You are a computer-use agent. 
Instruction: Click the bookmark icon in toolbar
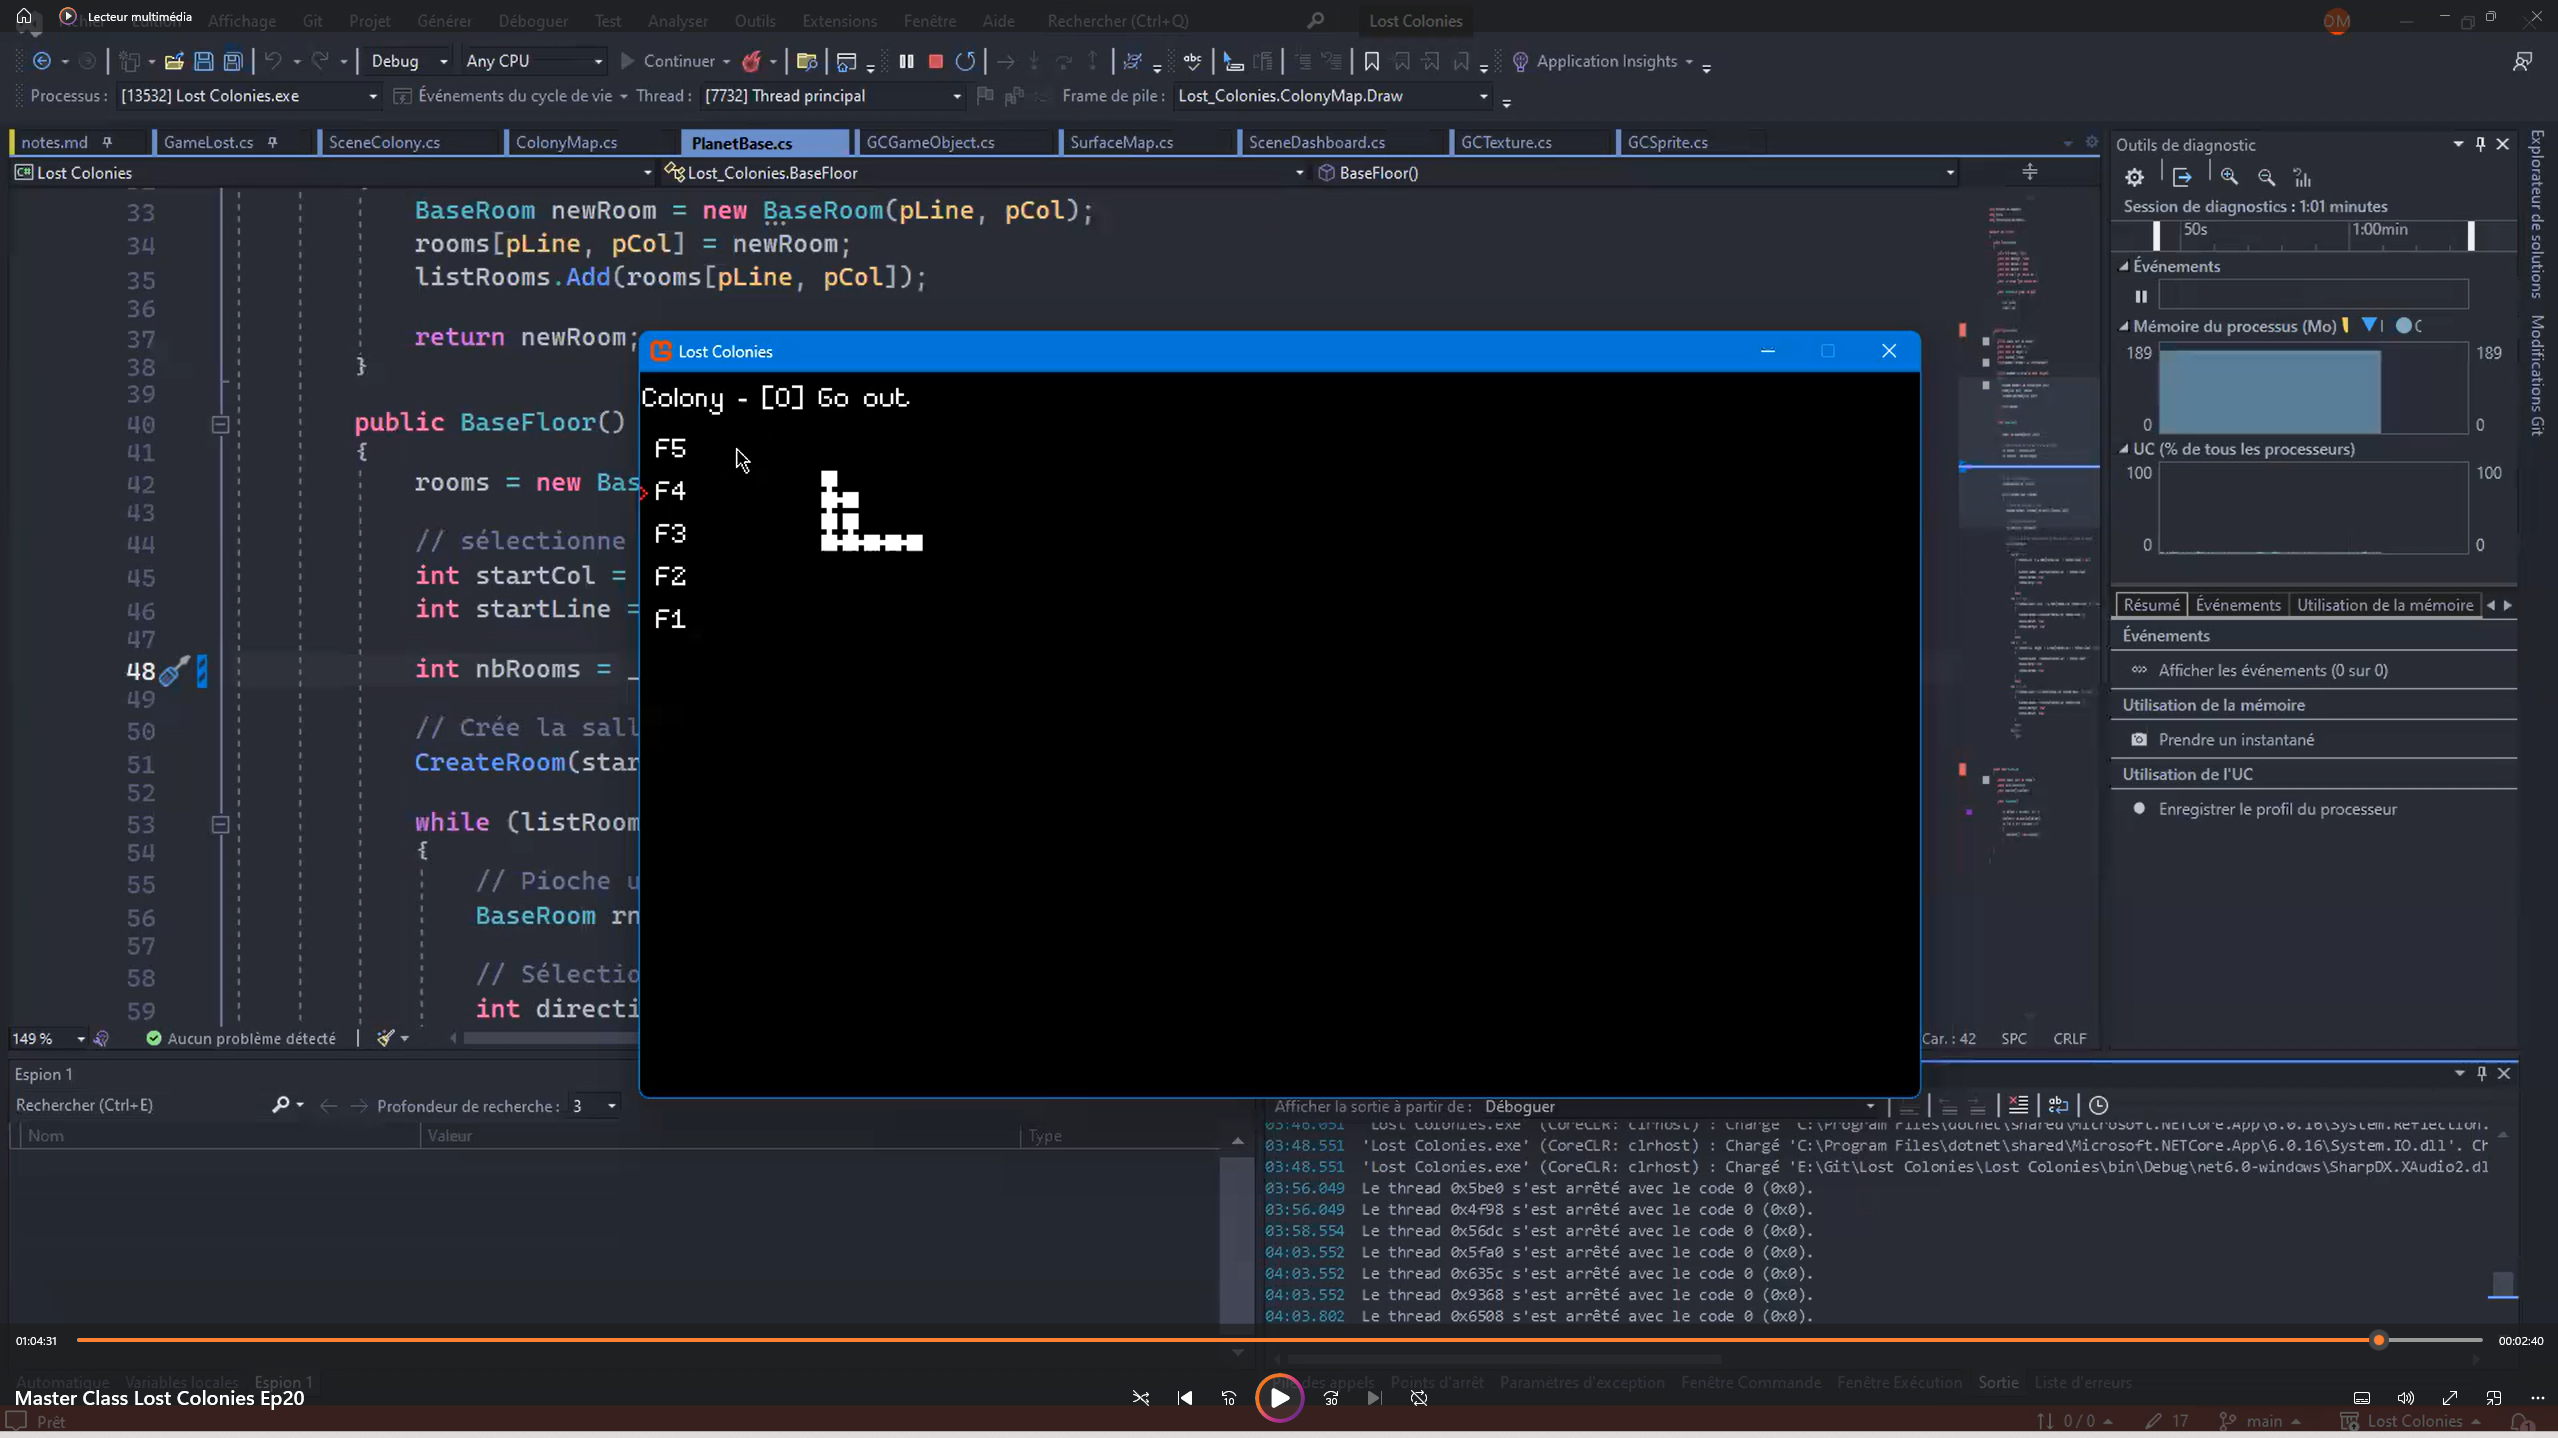click(1371, 61)
